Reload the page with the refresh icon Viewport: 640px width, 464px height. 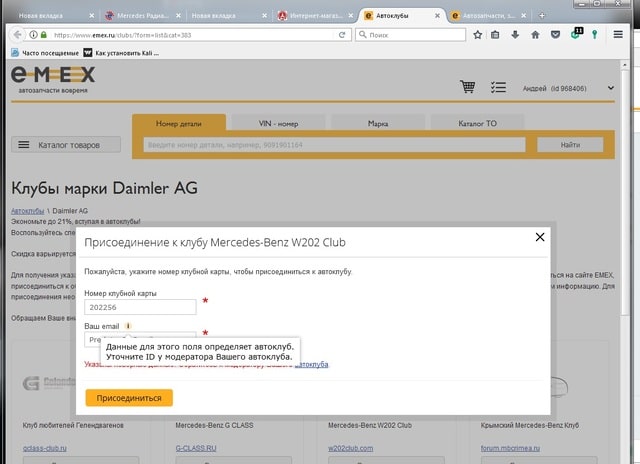342,35
